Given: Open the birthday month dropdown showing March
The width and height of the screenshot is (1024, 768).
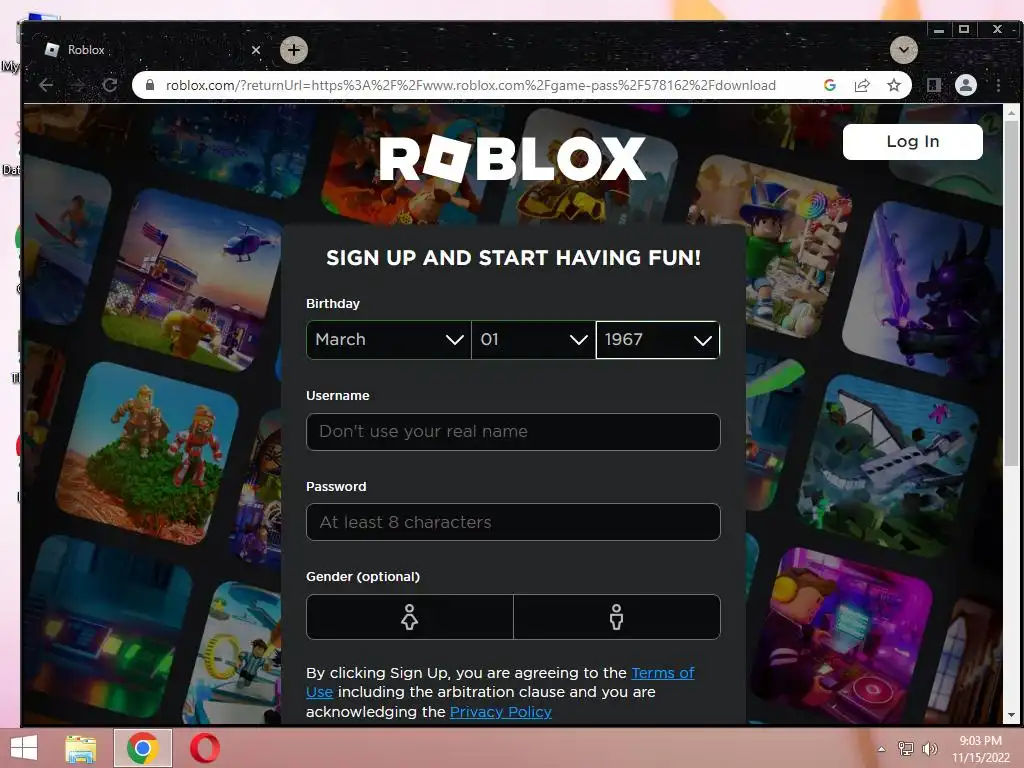Looking at the screenshot, I should coord(389,340).
